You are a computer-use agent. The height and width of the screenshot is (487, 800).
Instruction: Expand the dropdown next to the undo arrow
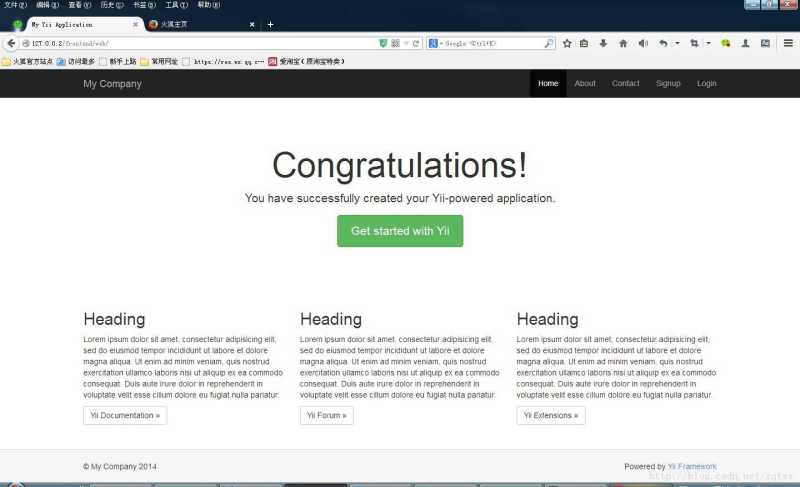(x=677, y=44)
